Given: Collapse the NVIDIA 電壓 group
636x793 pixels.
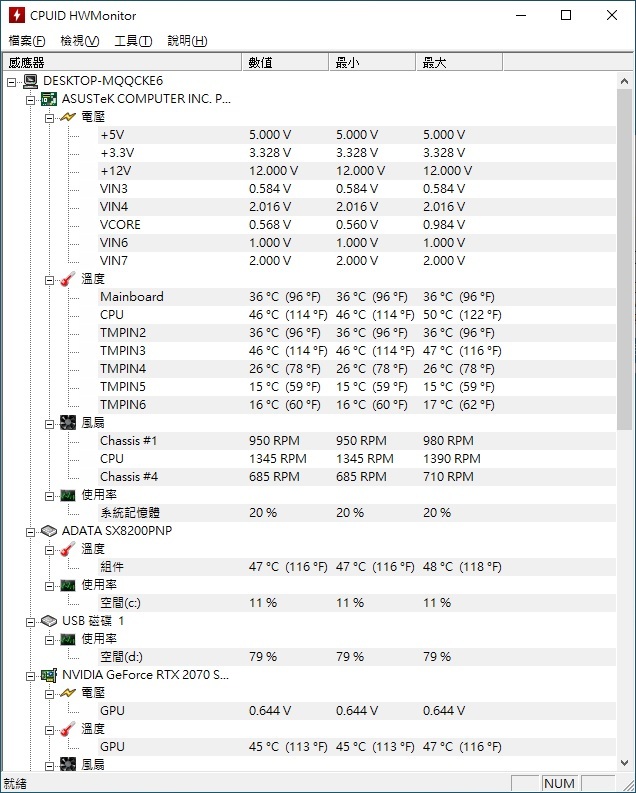Looking at the screenshot, I should tap(49, 694).
